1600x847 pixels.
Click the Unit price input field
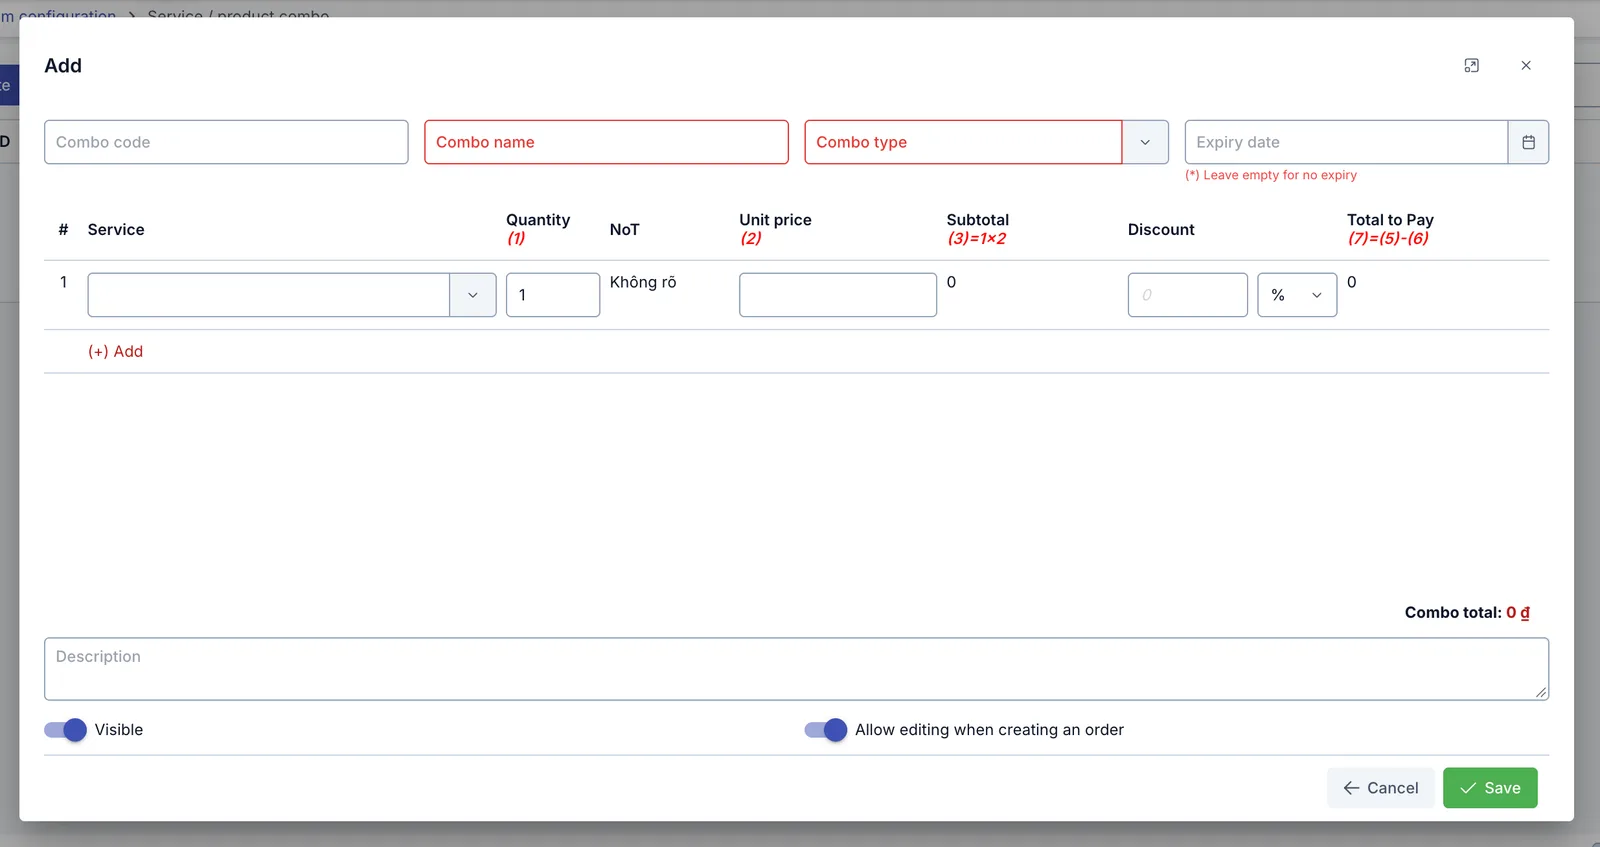click(x=838, y=295)
